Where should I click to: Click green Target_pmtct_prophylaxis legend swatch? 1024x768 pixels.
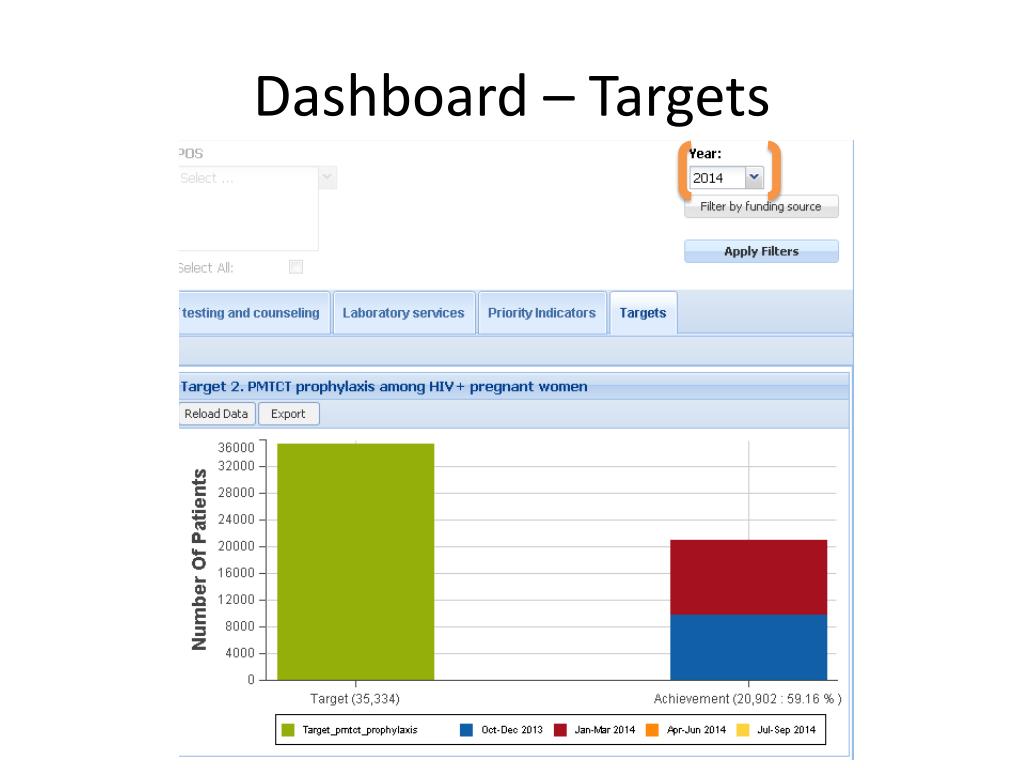pyautogui.click(x=288, y=730)
